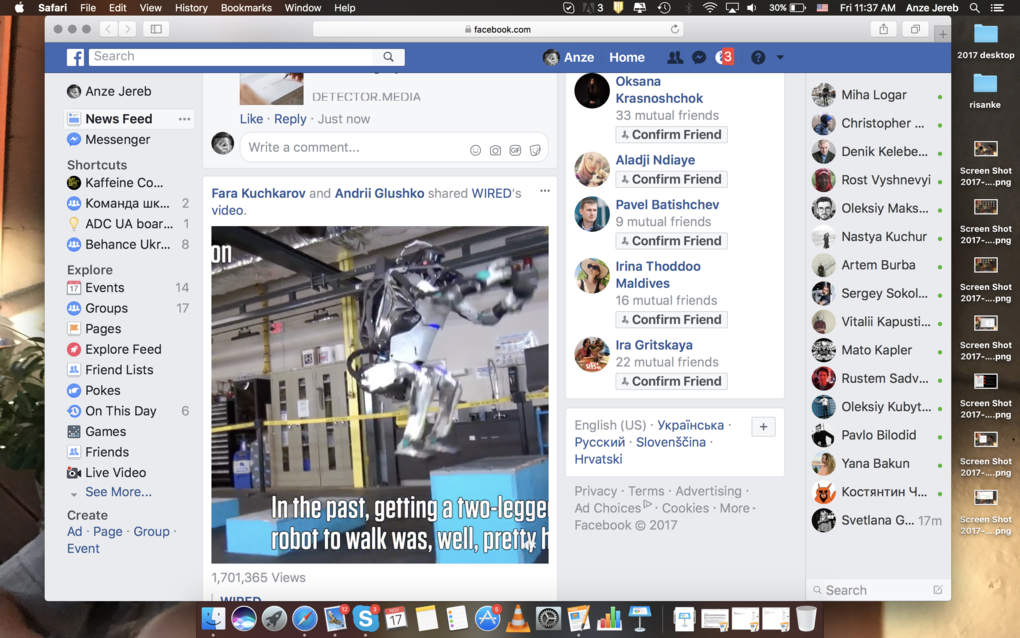Open the Edit menu
This screenshot has height=638, width=1020.
118,8
